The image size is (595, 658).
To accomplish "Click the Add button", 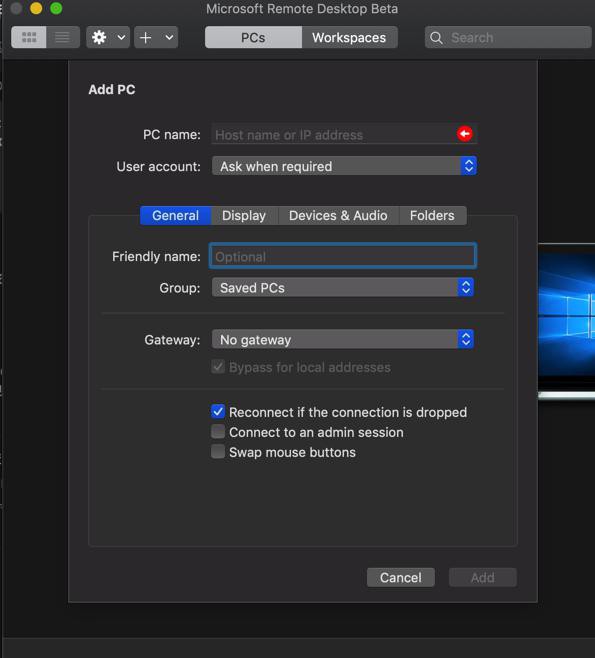I will click(483, 577).
